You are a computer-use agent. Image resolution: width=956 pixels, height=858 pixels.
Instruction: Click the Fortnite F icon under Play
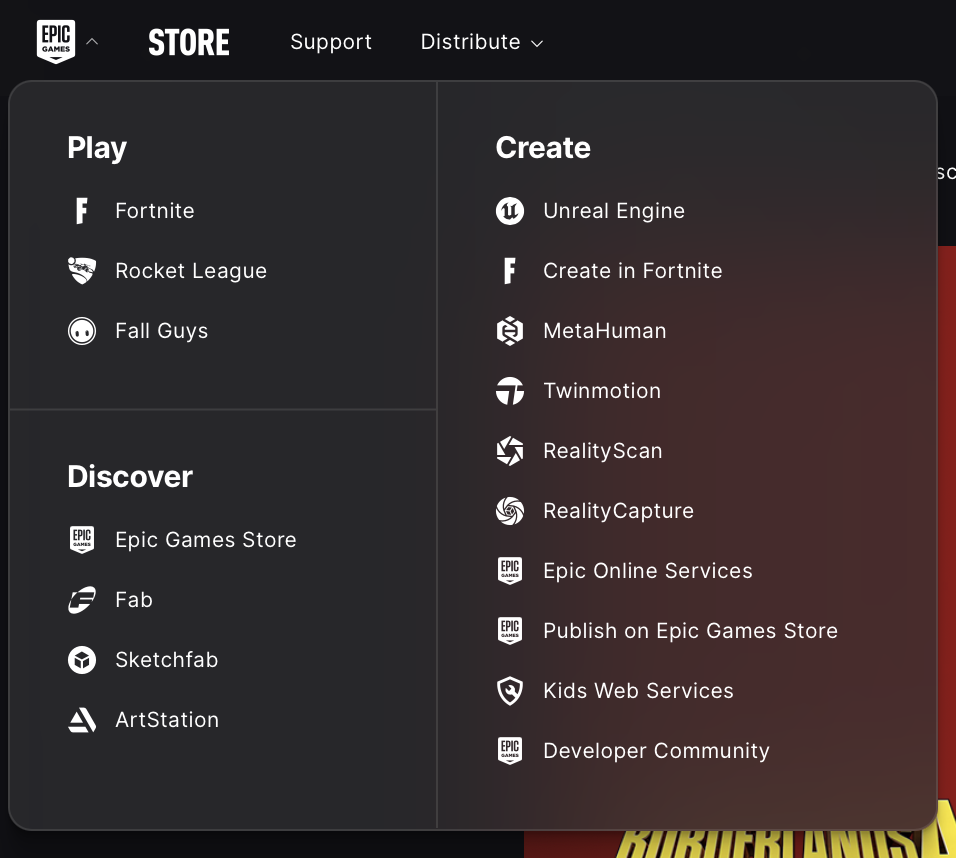click(x=82, y=211)
